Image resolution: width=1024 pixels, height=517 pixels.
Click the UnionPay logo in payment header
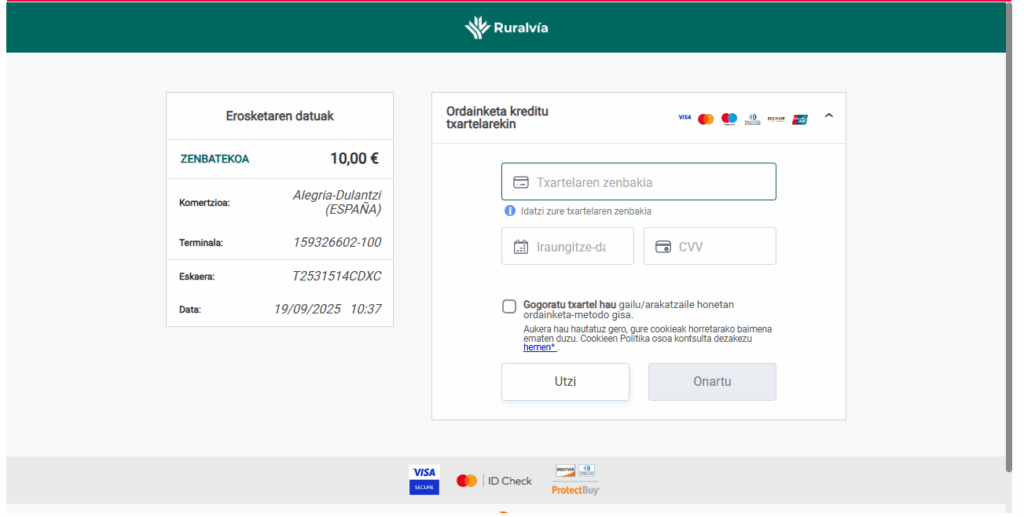coord(800,119)
